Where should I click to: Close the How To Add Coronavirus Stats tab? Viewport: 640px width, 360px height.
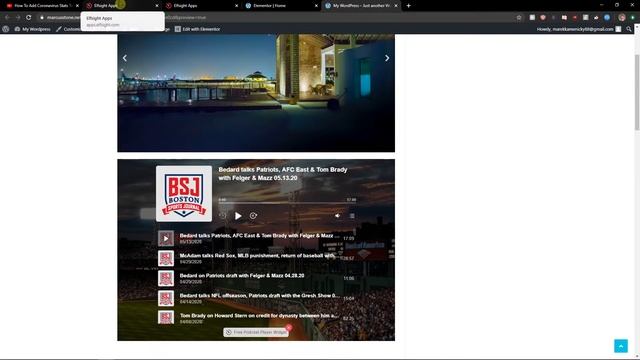pyautogui.click(x=77, y=6)
